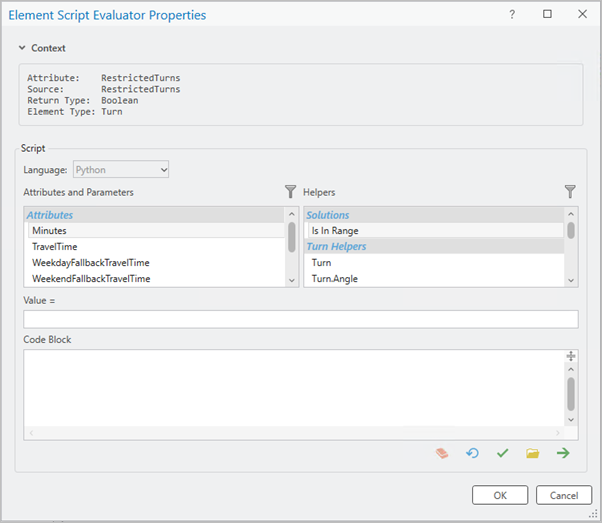Image resolution: width=602 pixels, height=523 pixels.
Task: Choose WeekdayFallbackTravelTime attribute
Action: pyautogui.click(x=90, y=263)
